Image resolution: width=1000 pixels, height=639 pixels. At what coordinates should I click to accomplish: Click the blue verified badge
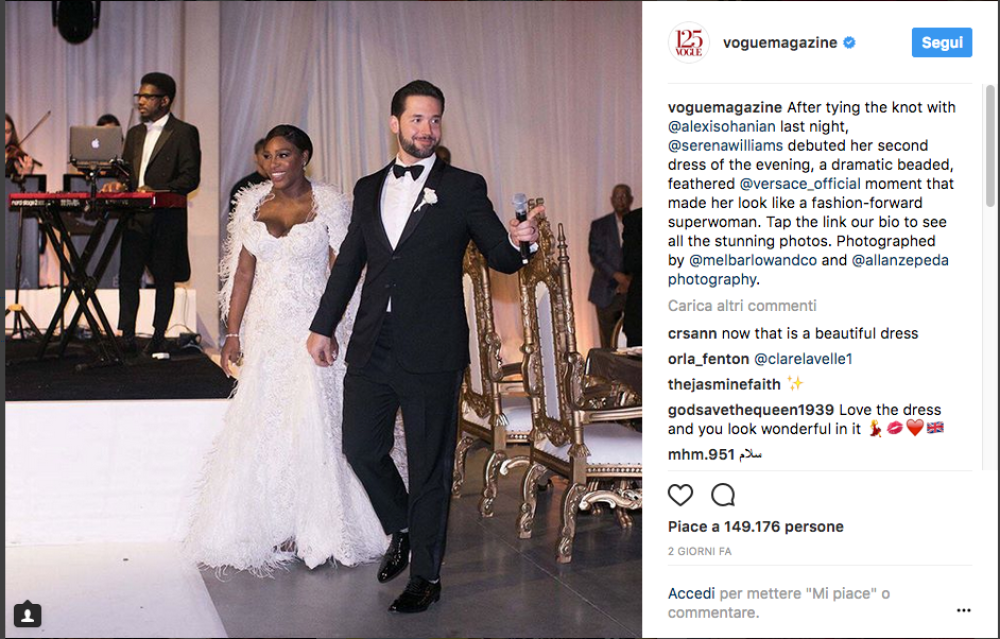coord(849,43)
